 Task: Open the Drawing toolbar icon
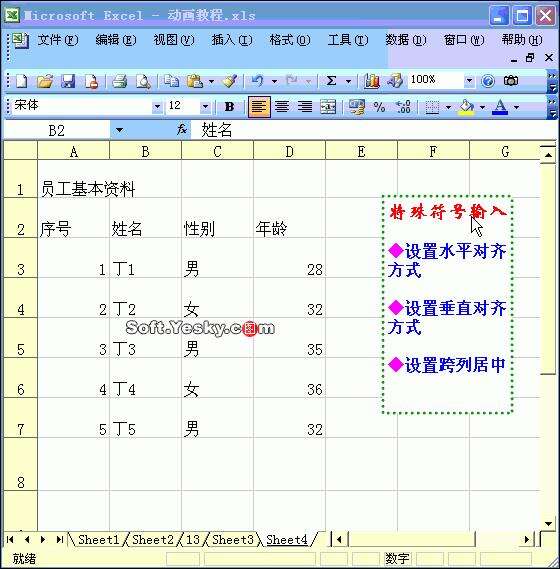point(395,81)
